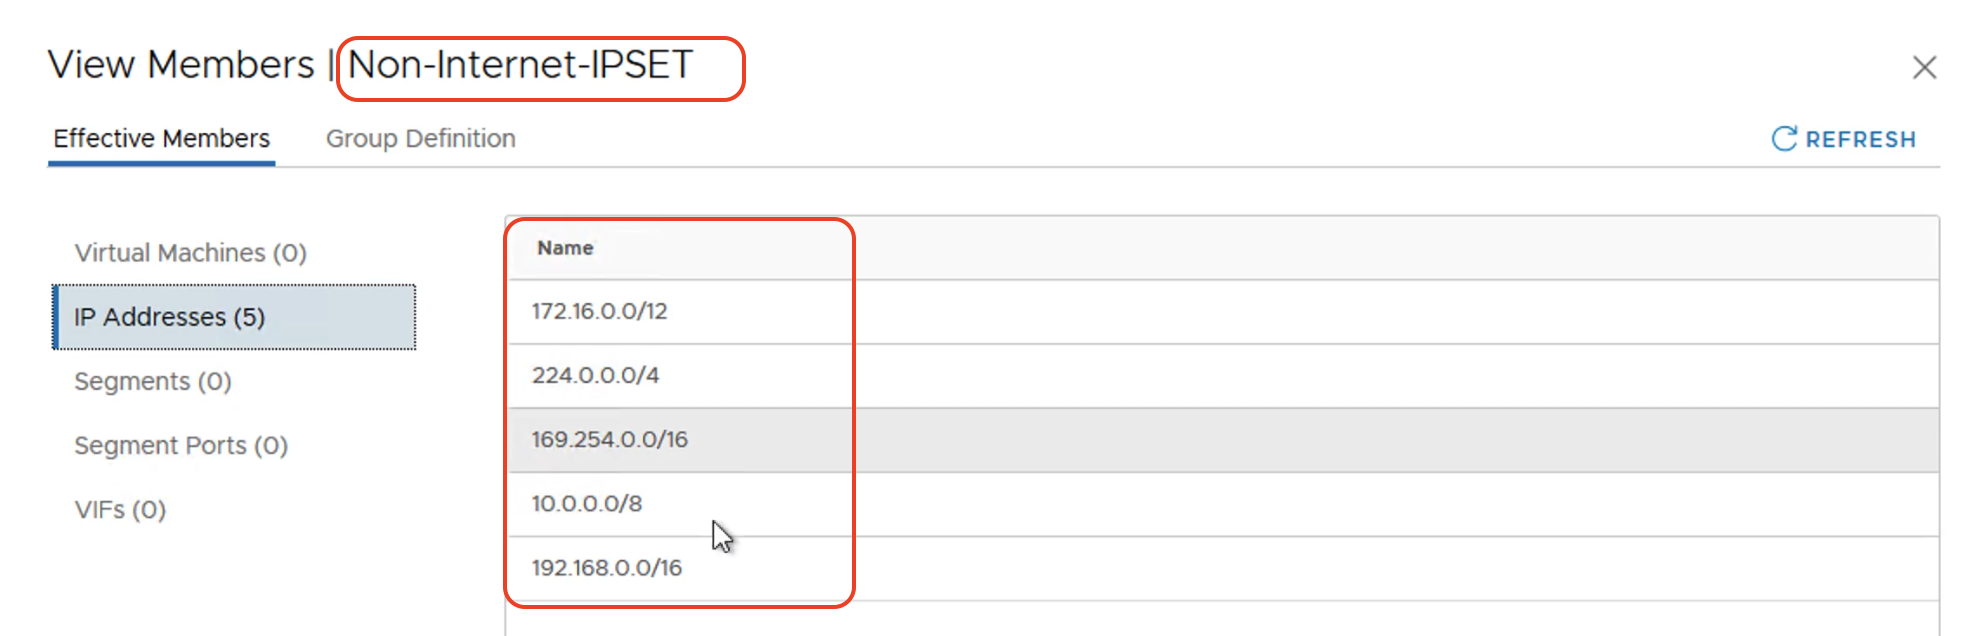Select Virtual Machines (0) category
Image resolution: width=1986 pixels, height=636 pixels.
tap(191, 253)
